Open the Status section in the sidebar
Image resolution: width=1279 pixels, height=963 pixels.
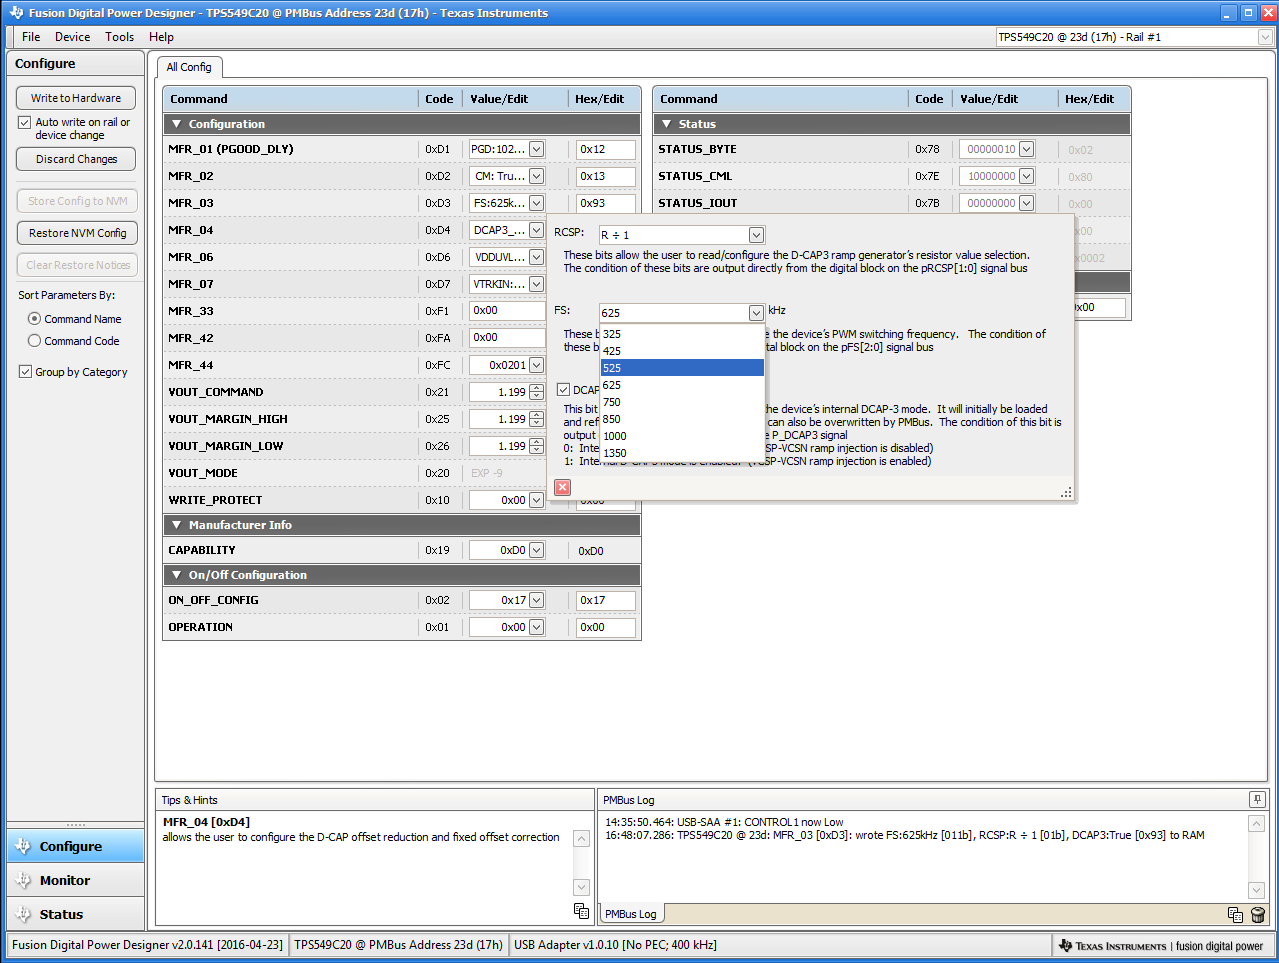coord(61,914)
